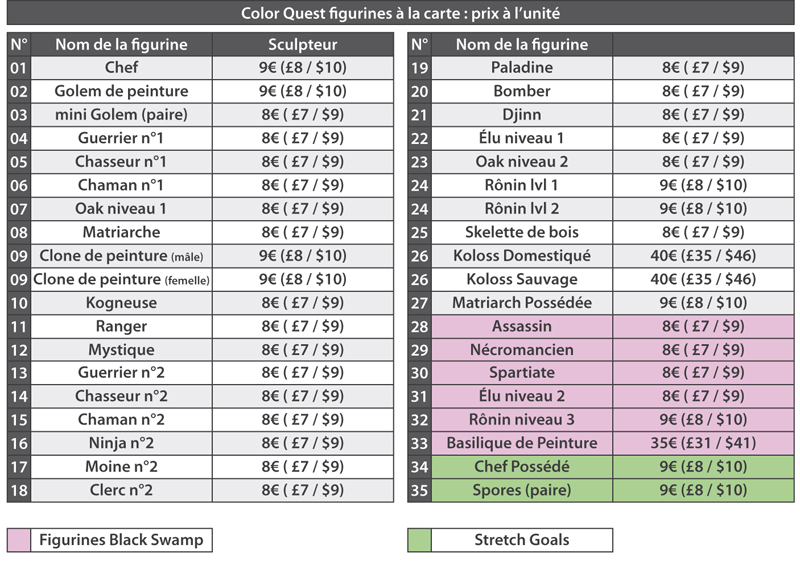Click the "Koloss Domestiqué" figurine name

click(521, 256)
